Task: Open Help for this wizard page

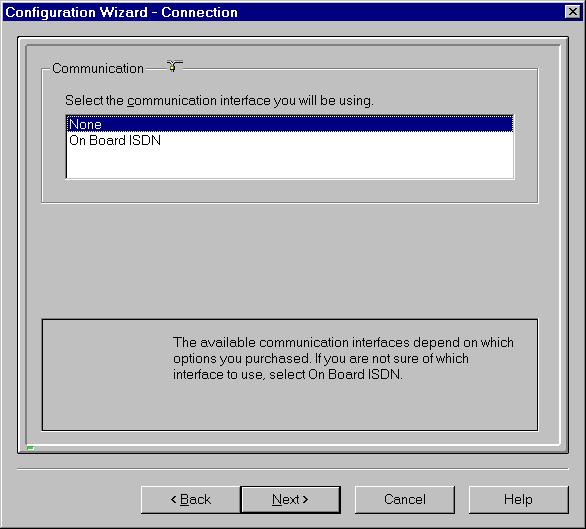Action: [518, 499]
